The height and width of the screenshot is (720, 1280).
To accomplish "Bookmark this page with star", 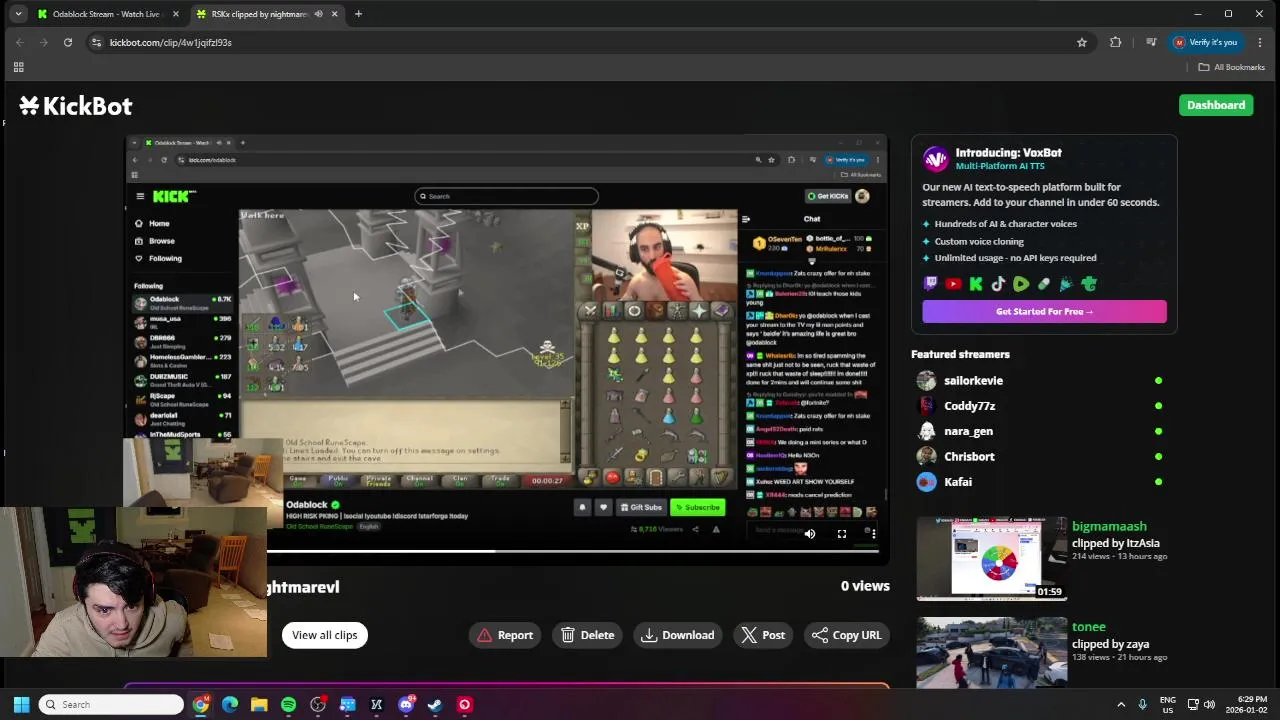I will pyautogui.click(x=1082, y=42).
